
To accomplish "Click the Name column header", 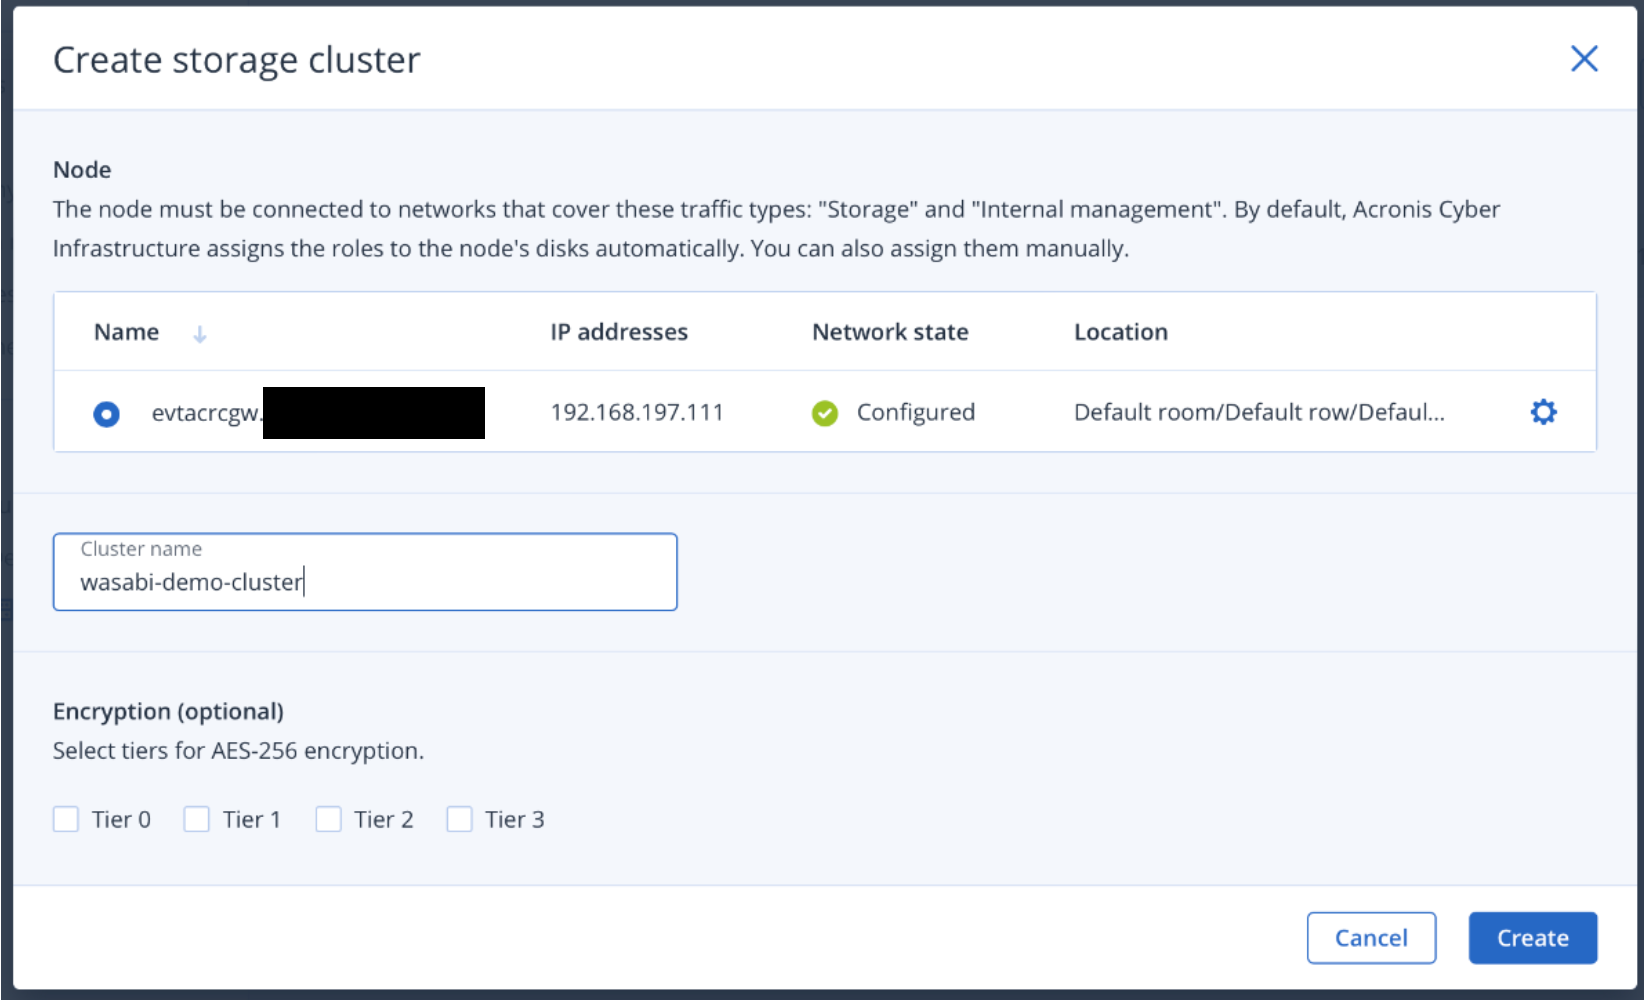I will pyautogui.click(x=126, y=332).
